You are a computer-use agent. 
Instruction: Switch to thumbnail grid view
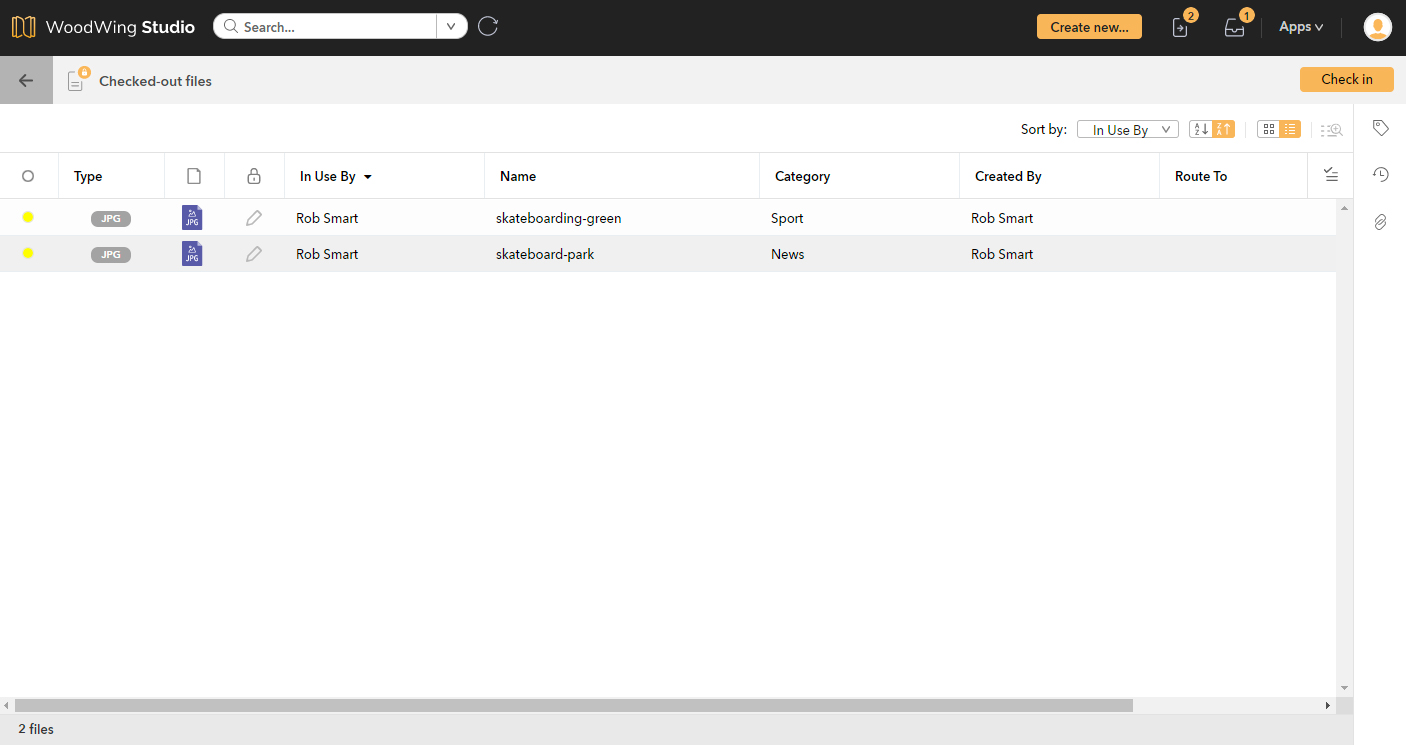1268,129
